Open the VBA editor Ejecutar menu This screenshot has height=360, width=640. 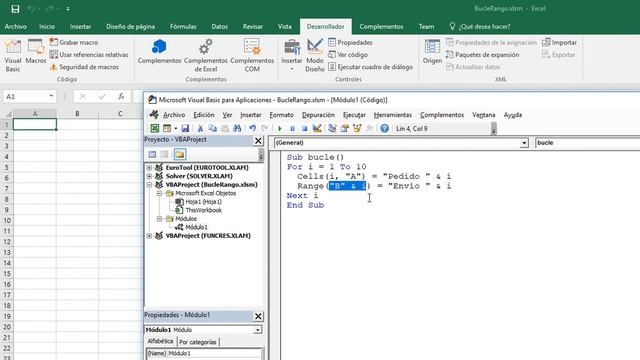click(354, 115)
